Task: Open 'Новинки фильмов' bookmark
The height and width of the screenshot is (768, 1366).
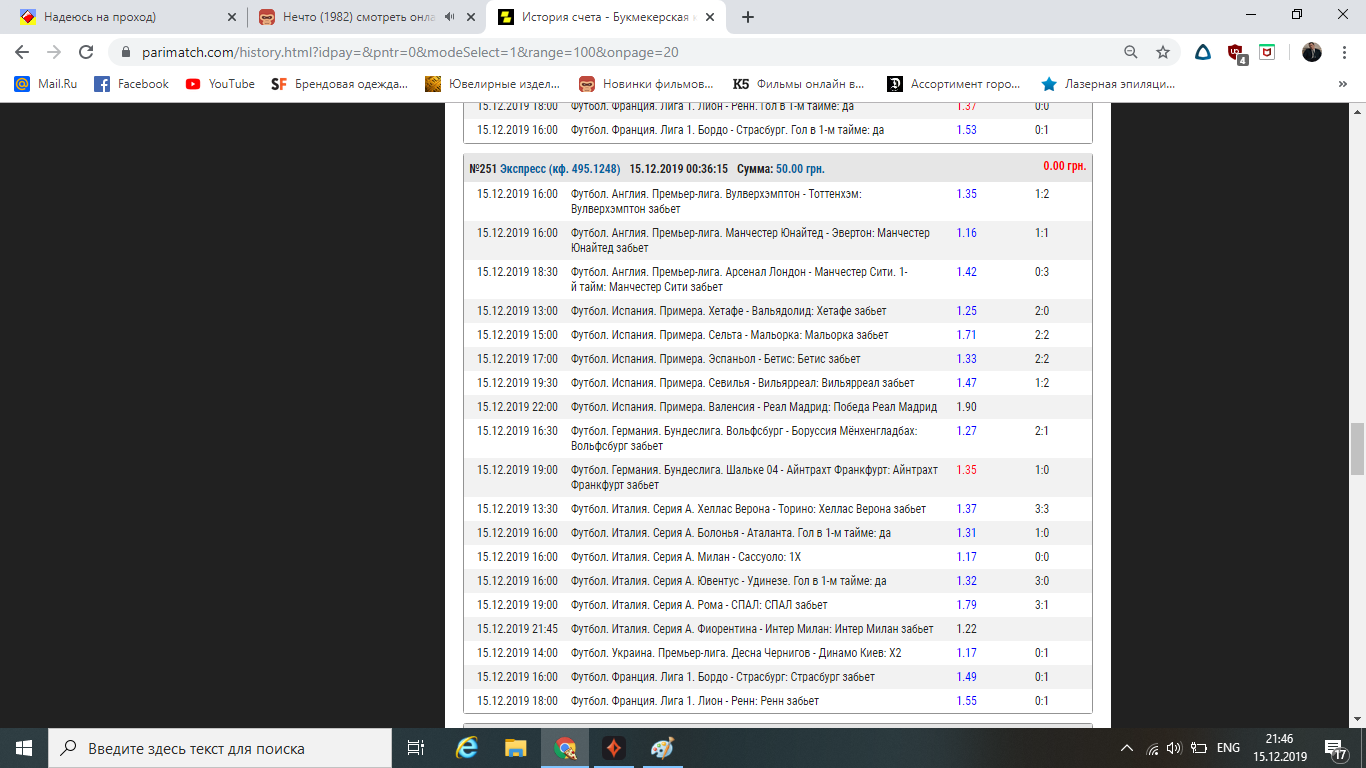Action: pyautogui.click(x=647, y=84)
